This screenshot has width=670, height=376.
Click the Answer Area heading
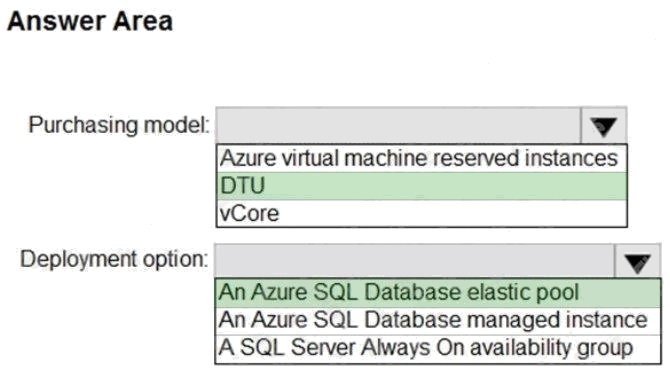point(90,21)
